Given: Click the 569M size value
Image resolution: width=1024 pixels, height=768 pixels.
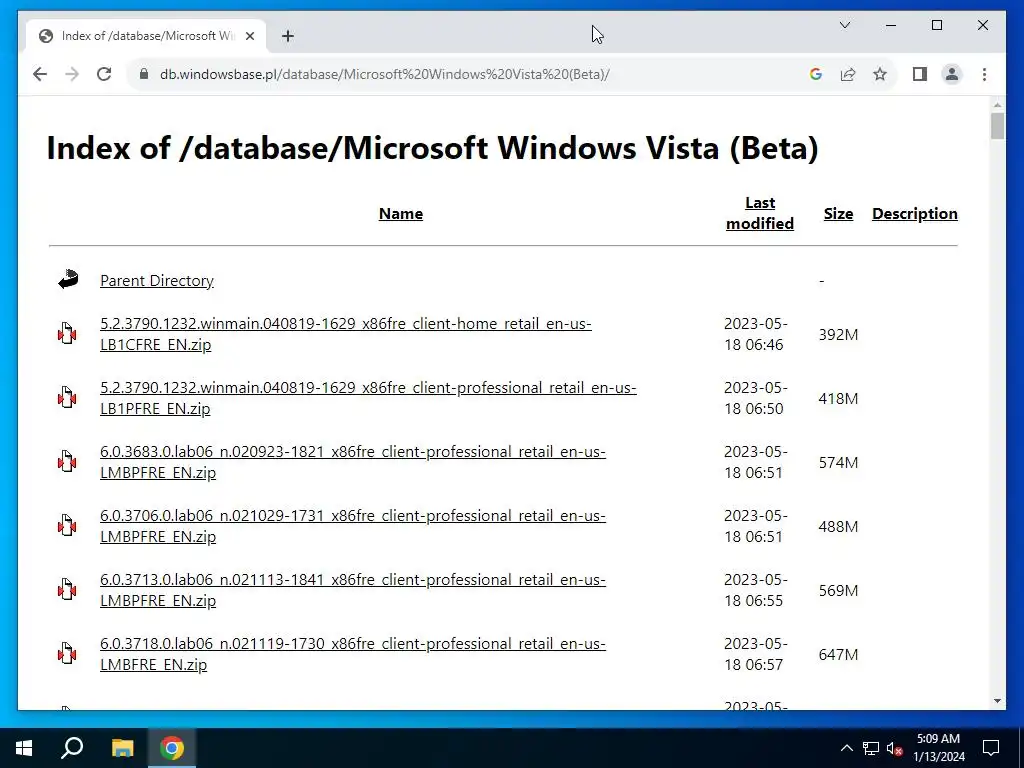Looking at the screenshot, I should pyautogui.click(x=838, y=590).
